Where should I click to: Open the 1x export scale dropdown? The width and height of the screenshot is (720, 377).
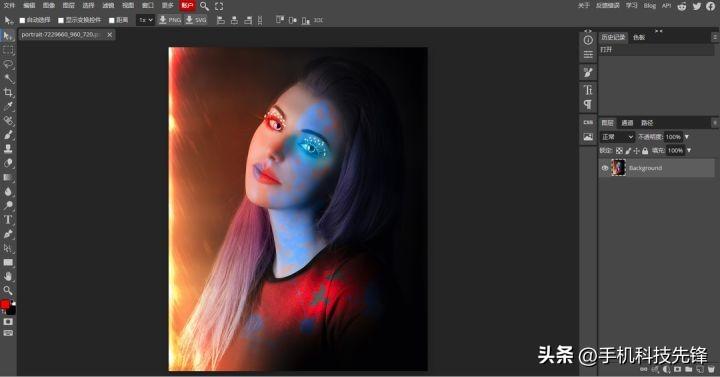point(146,20)
